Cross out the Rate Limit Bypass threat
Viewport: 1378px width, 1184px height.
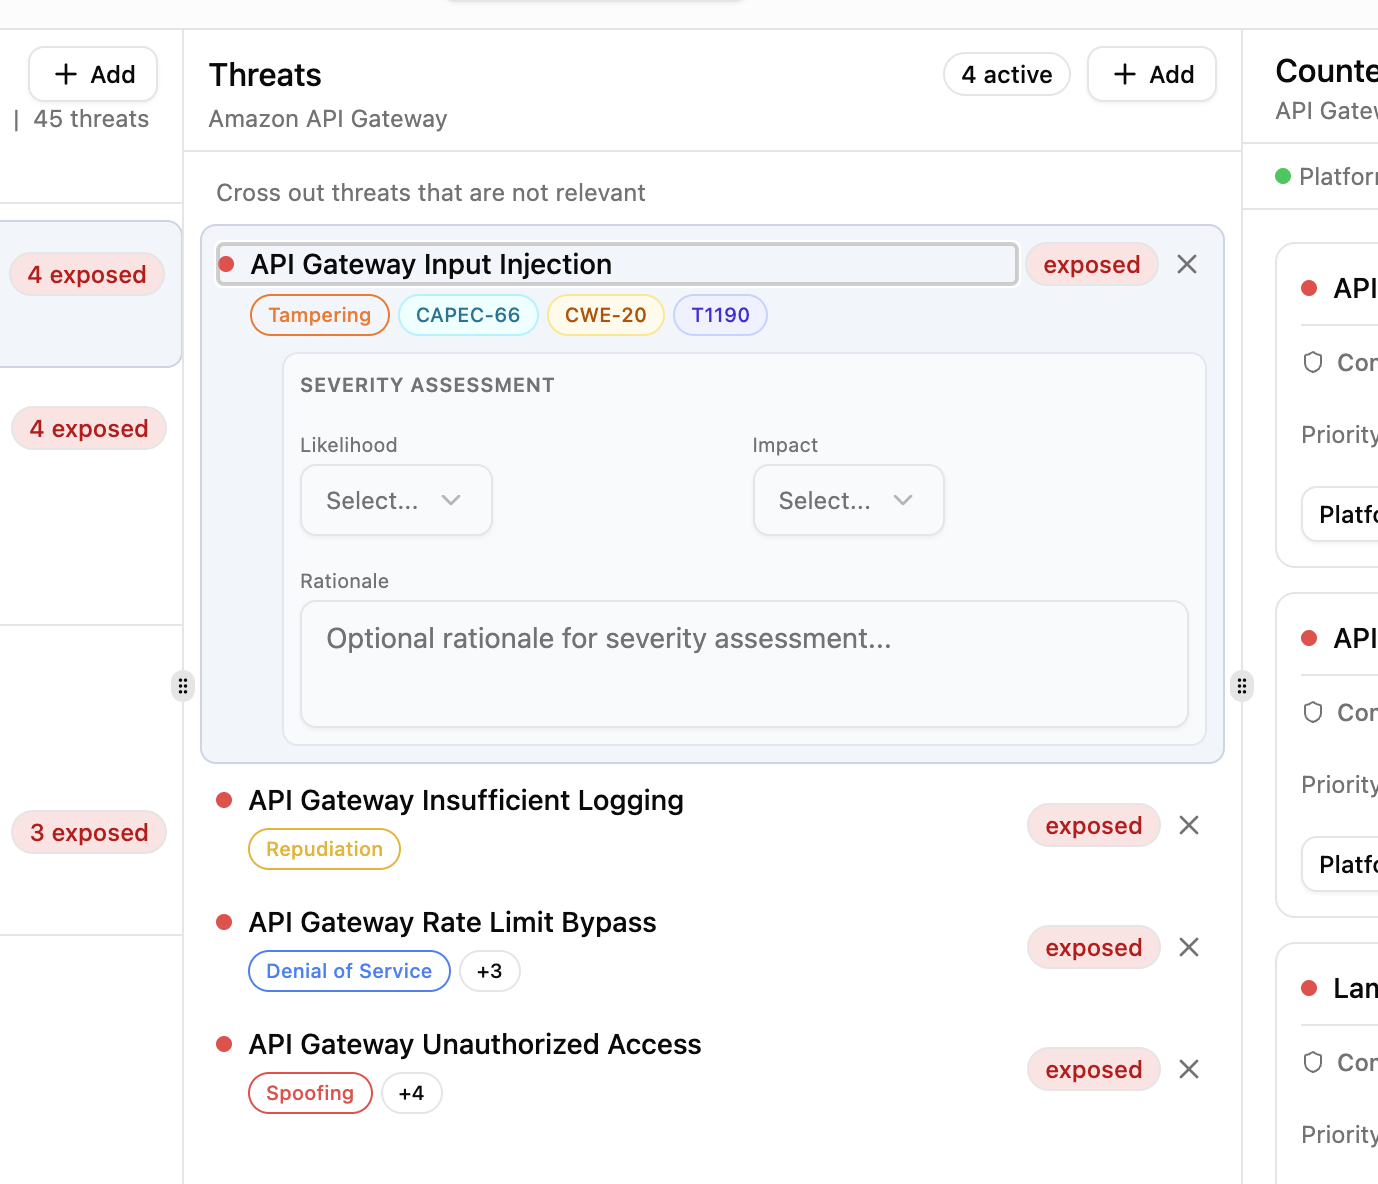point(1189,947)
